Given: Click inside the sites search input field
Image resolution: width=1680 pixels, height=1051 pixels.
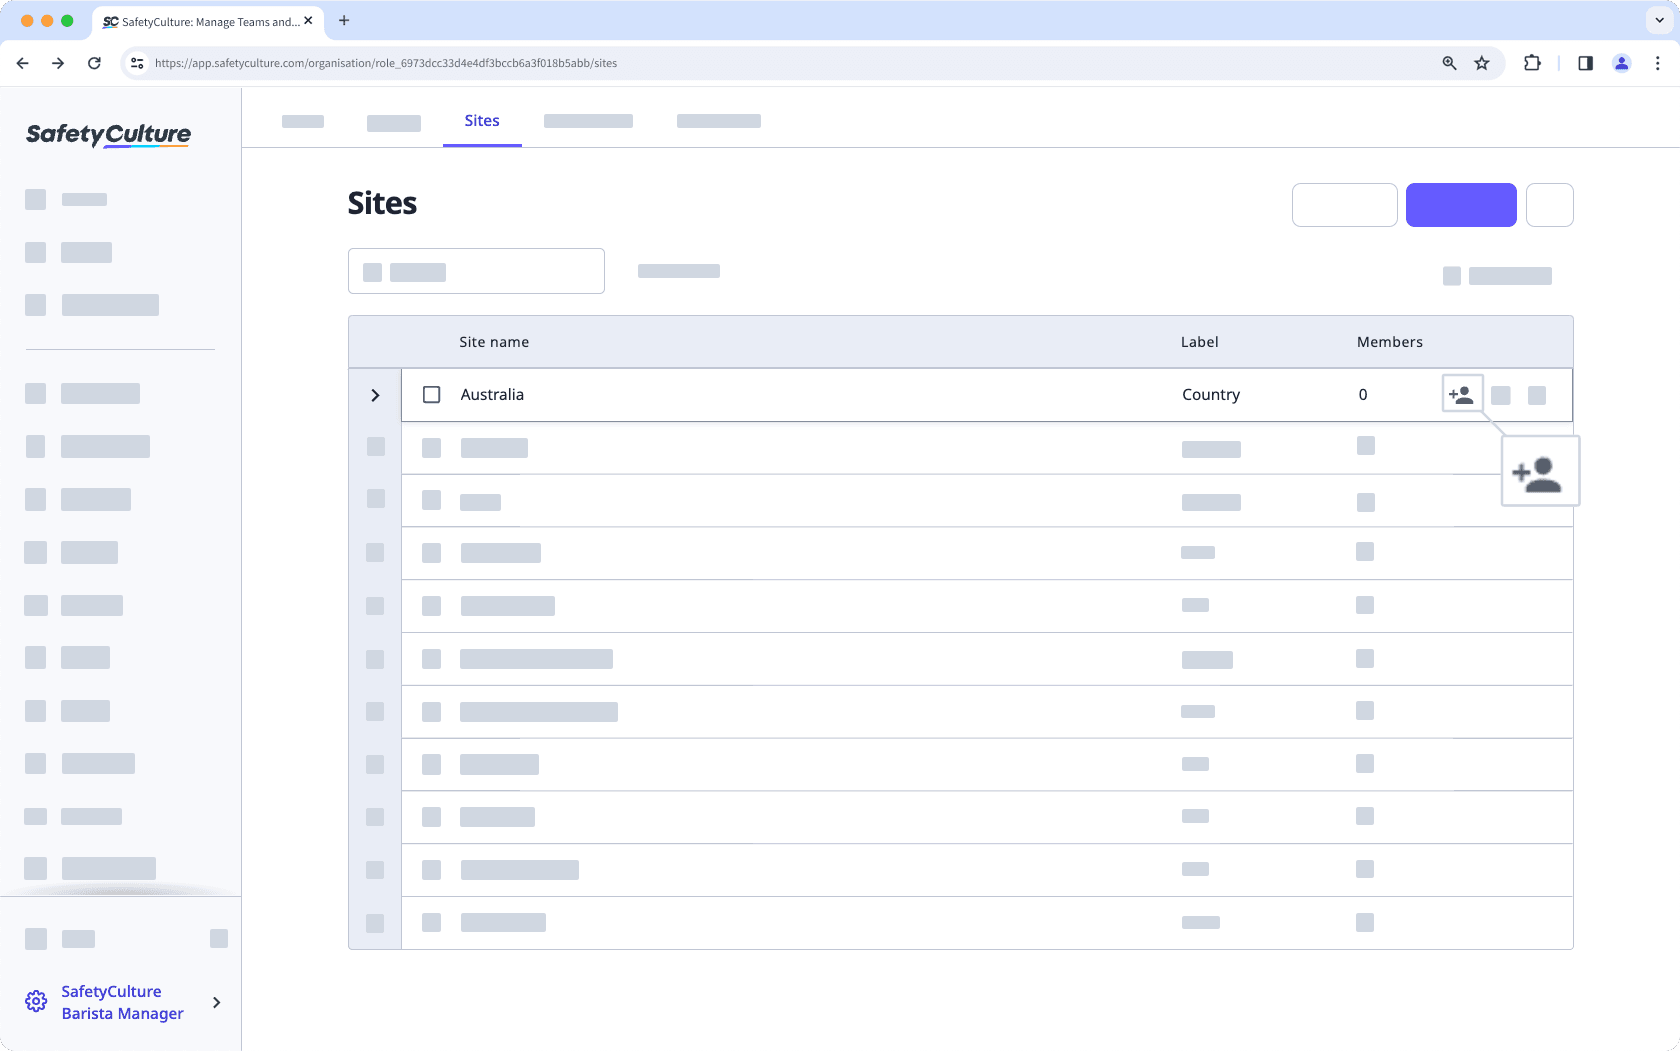Looking at the screenshot, I should coord(476,271).
